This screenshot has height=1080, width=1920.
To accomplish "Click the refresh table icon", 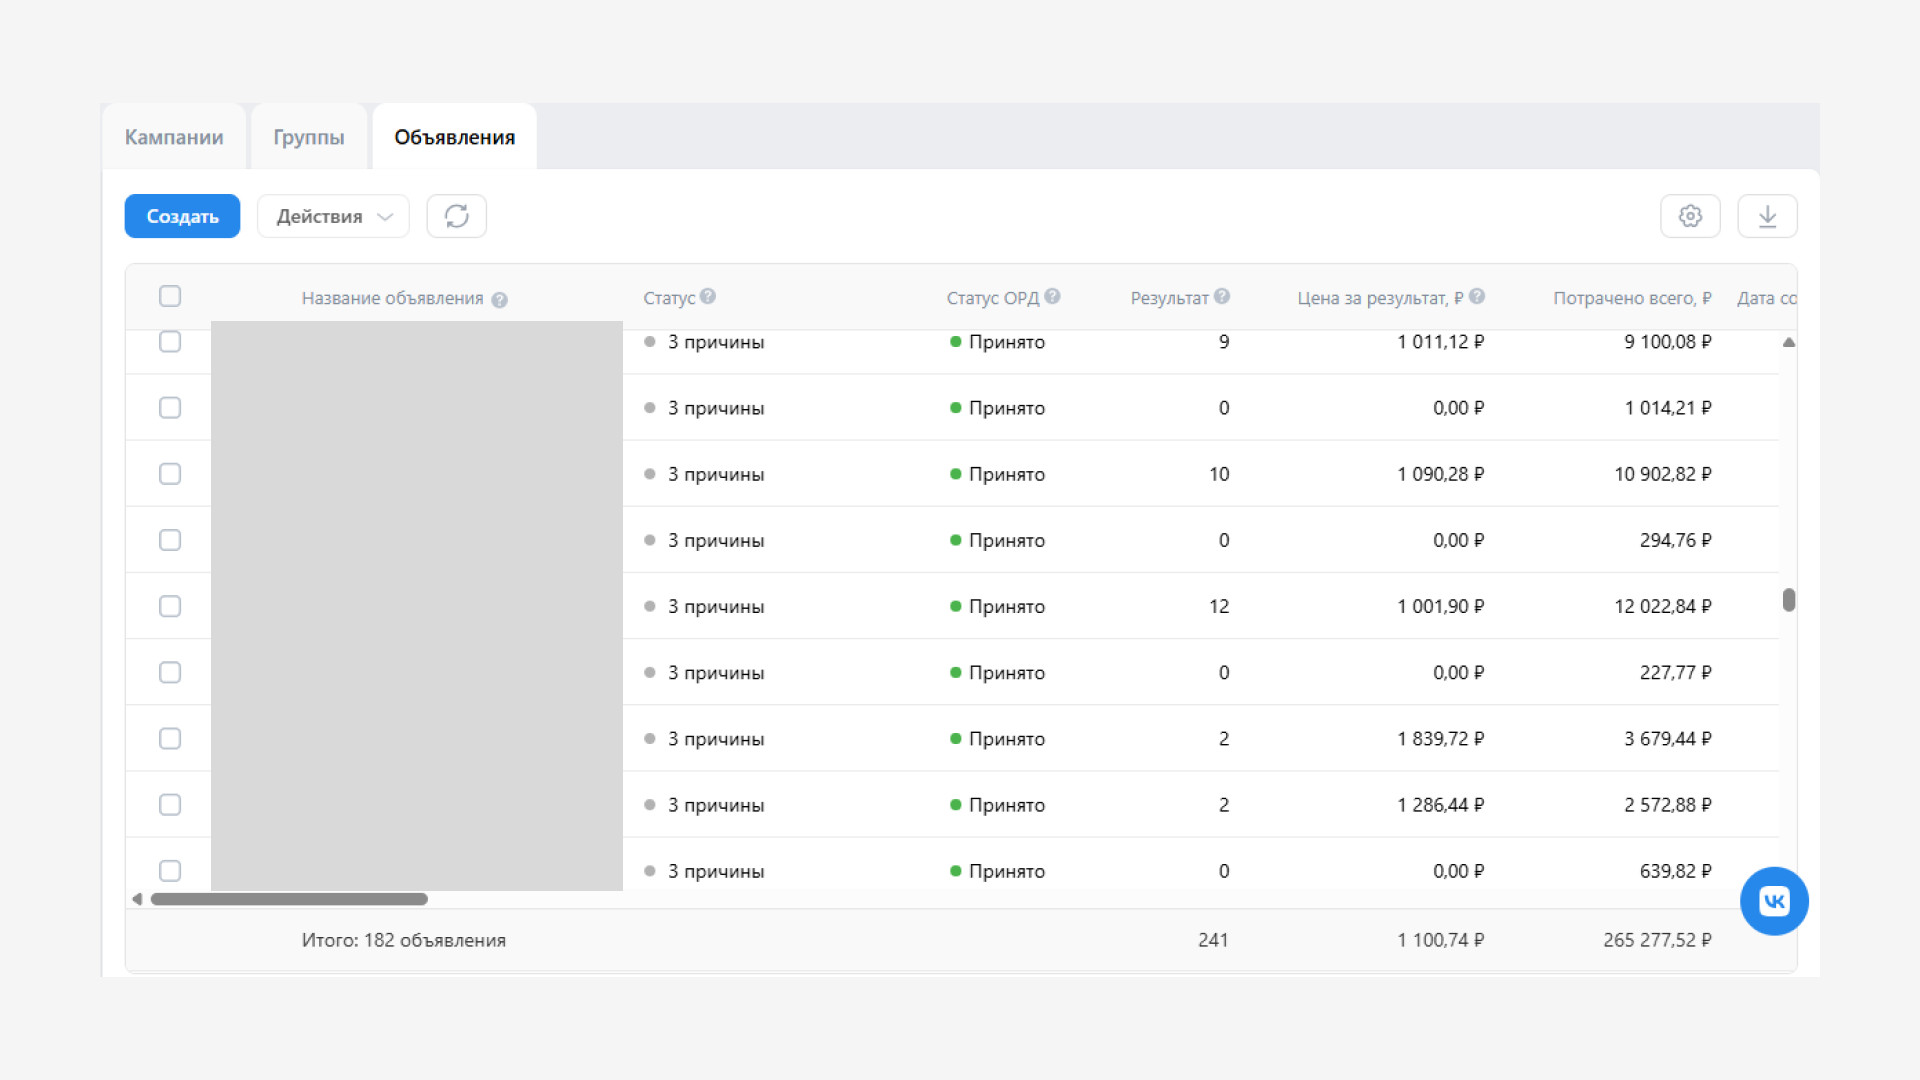I will coord(457,216).
